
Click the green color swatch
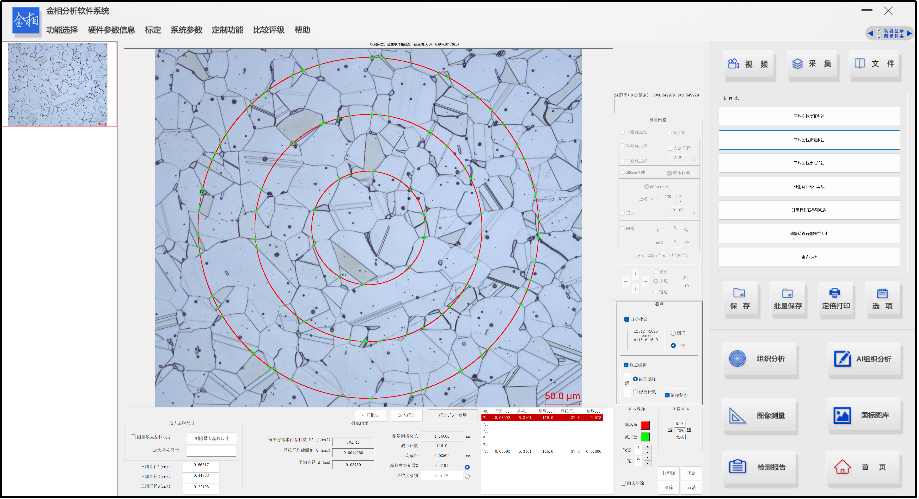click(x=644, y=438)
